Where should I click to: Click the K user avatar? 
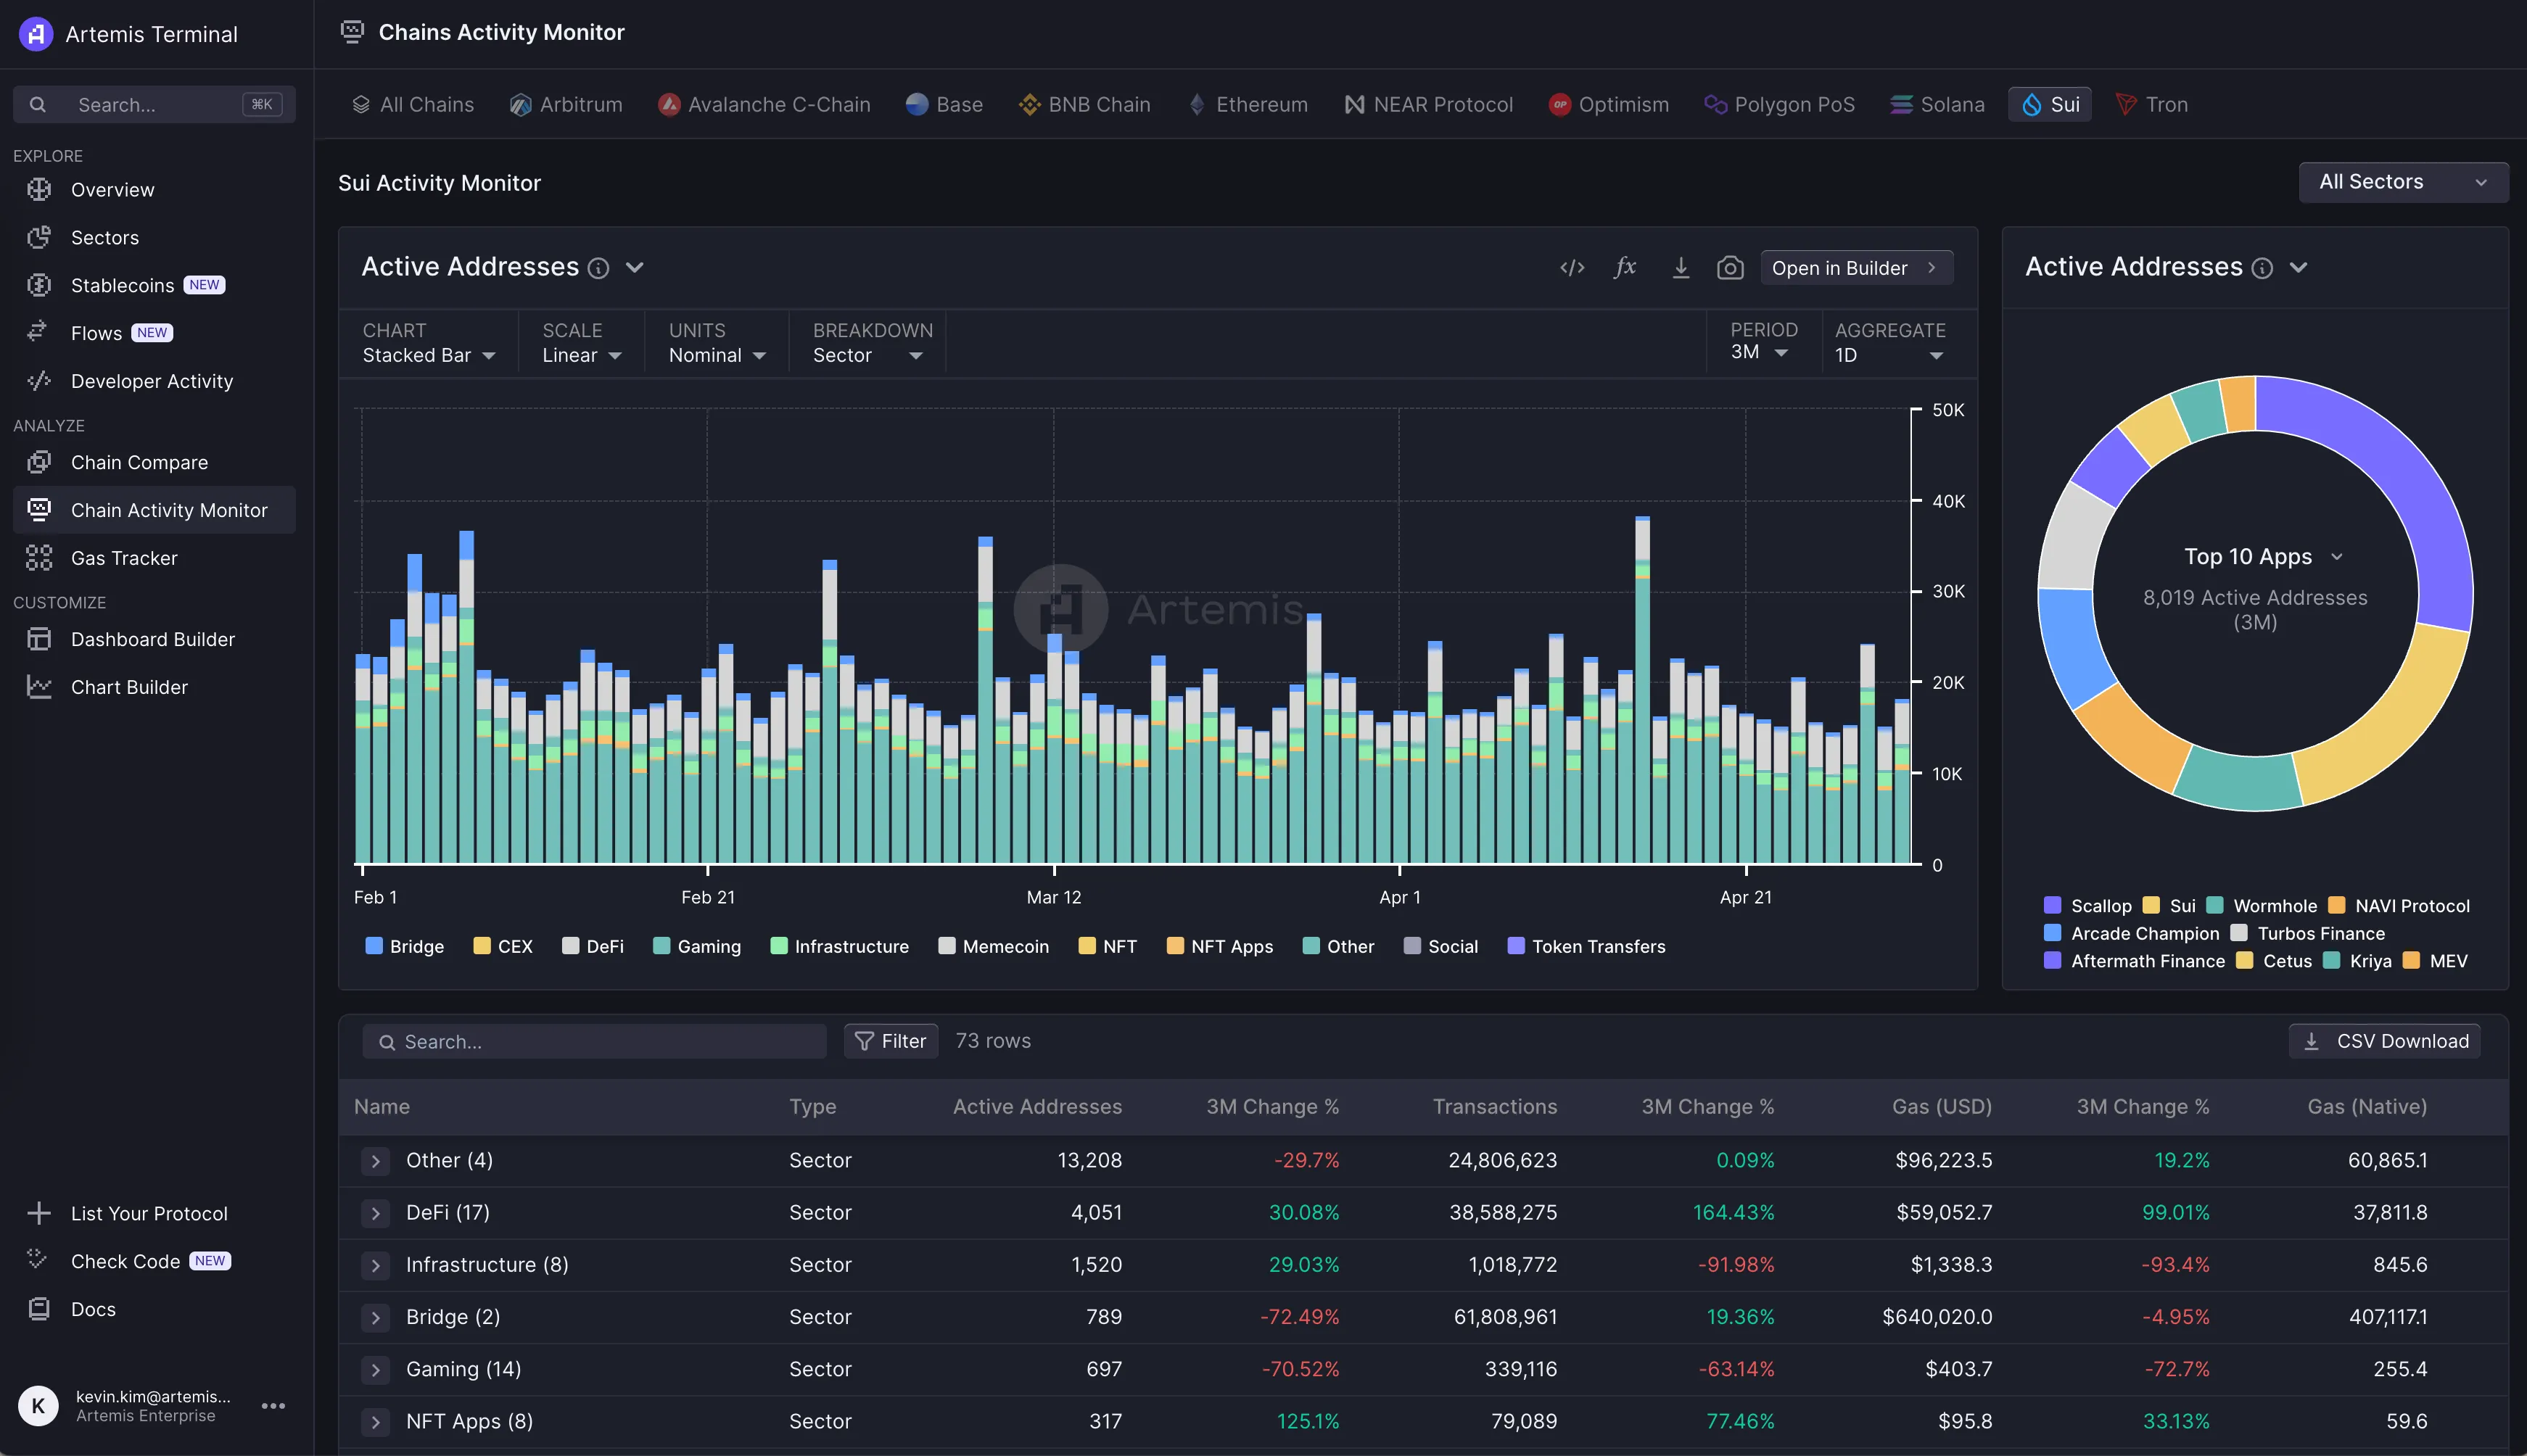tap(38, 1405)
